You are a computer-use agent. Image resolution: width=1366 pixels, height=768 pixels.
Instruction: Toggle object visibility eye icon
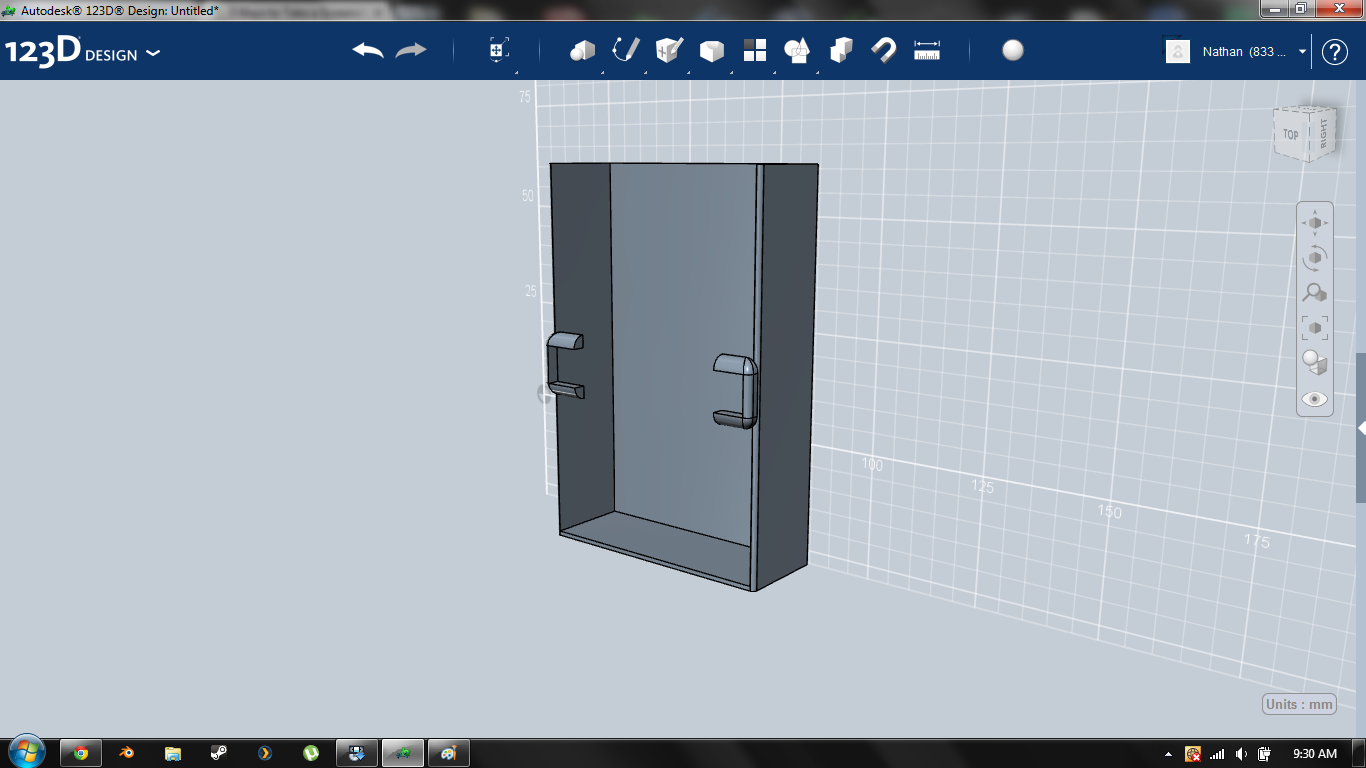coord(1315,399)
